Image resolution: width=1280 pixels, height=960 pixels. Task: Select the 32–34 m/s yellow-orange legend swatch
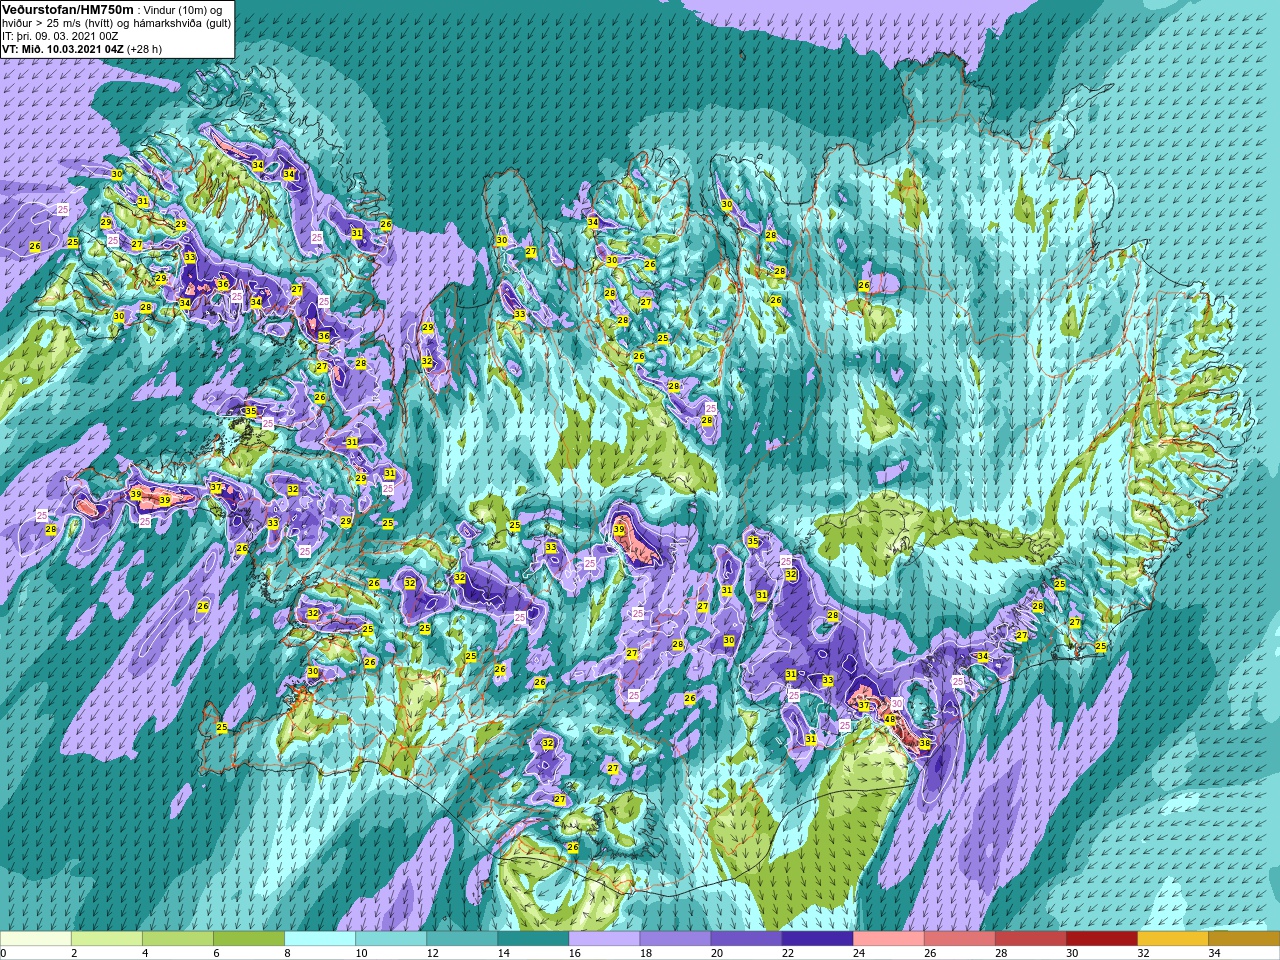click(1172, 939)
